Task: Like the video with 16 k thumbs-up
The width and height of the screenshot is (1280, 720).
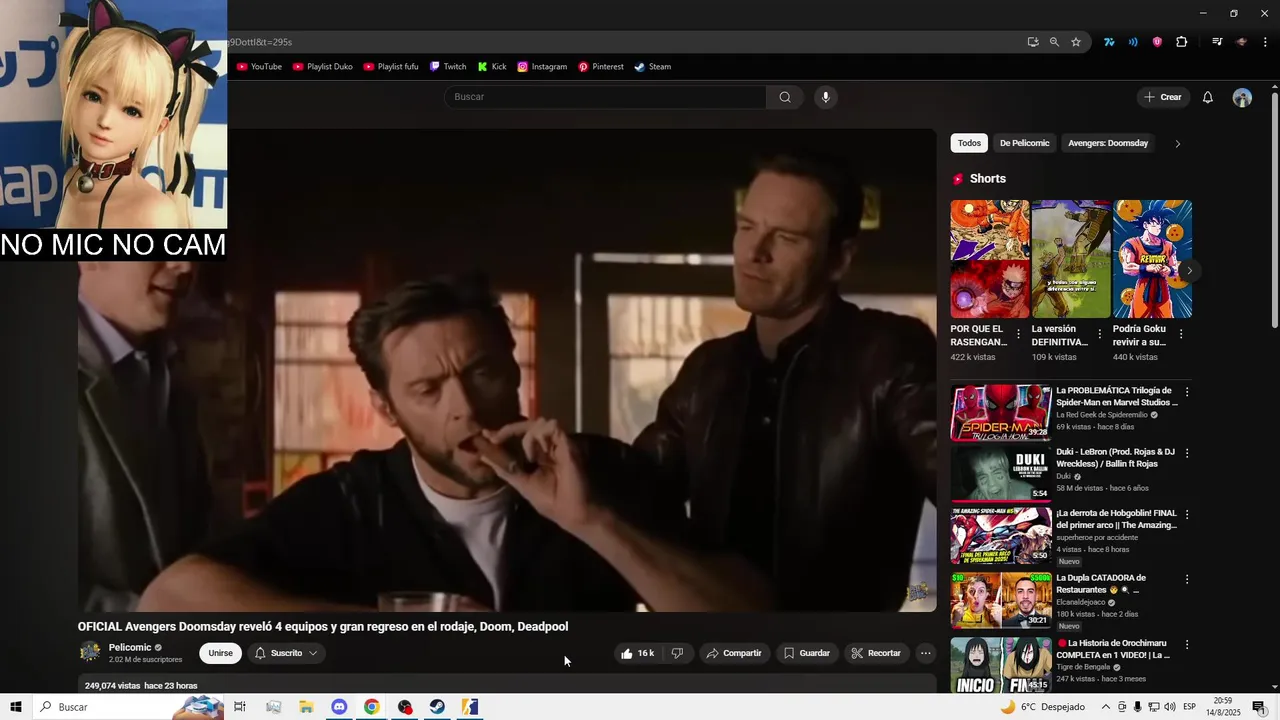Action: tap(637, 653)
